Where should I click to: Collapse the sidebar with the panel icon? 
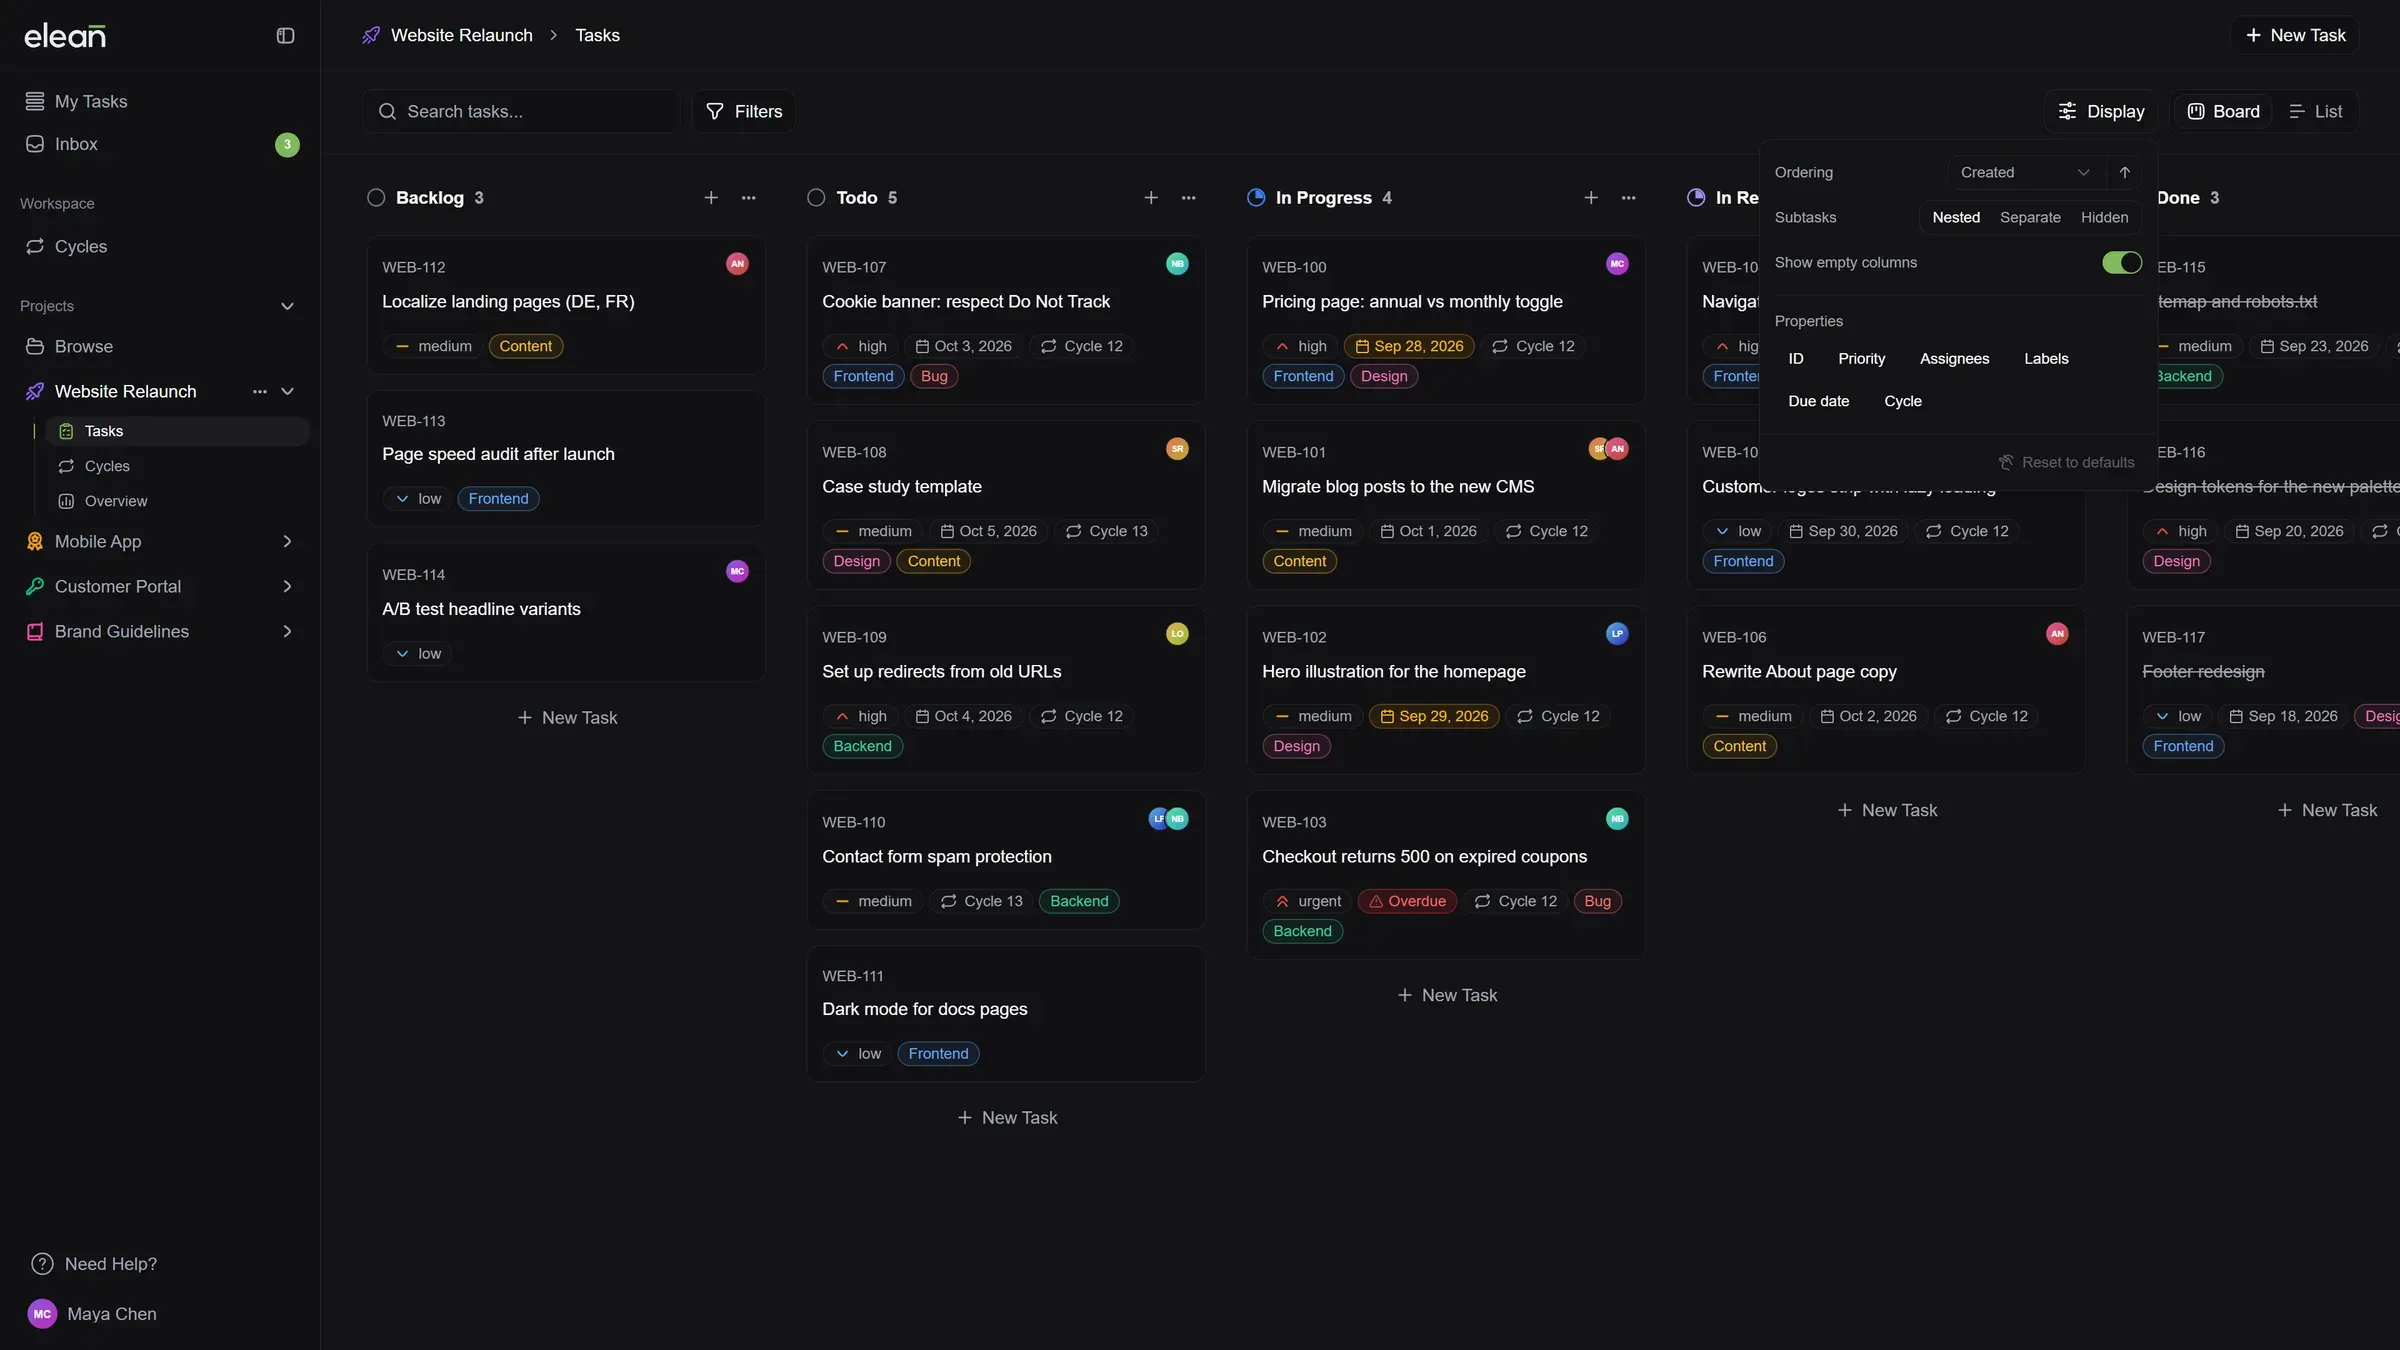pos(285,36)
